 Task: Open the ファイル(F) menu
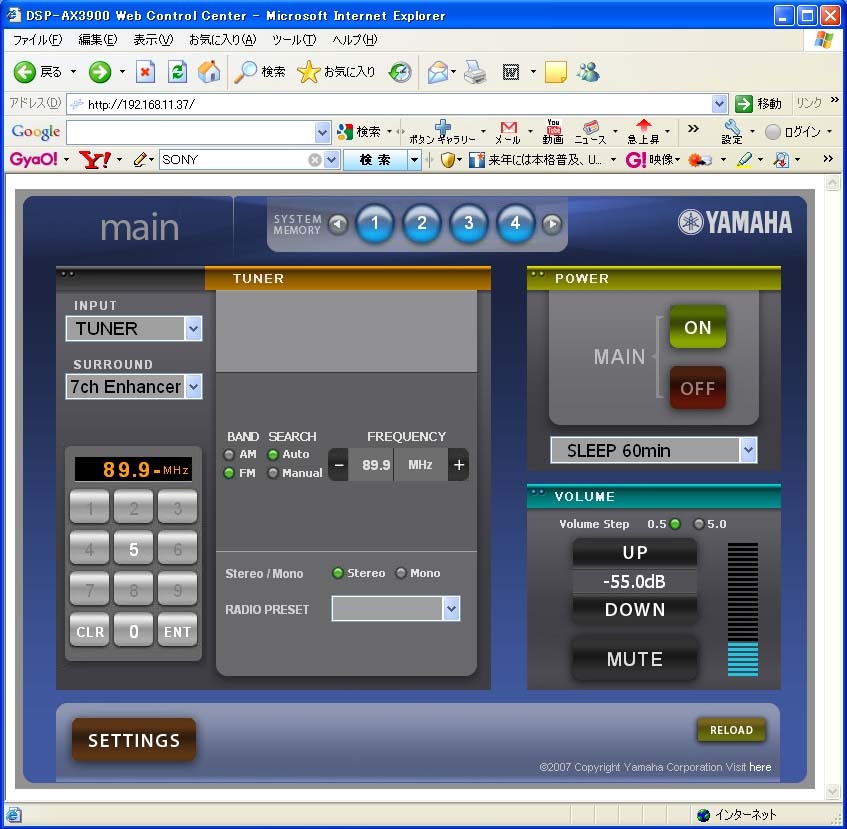(x=37, y=40)
